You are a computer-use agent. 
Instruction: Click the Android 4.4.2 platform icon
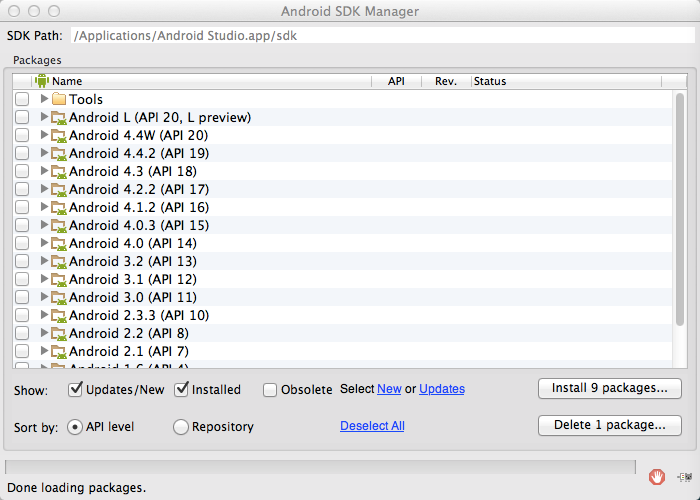point(59,153)
